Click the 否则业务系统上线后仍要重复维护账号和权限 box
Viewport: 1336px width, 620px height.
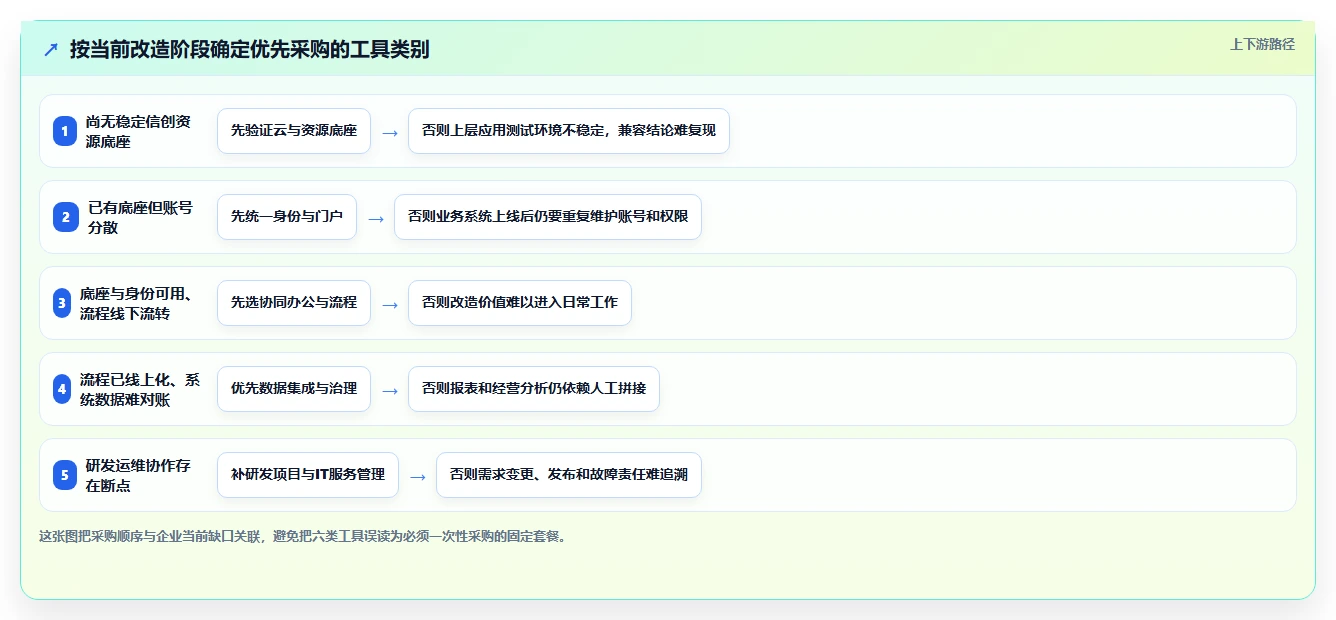[x=548, y=217]
